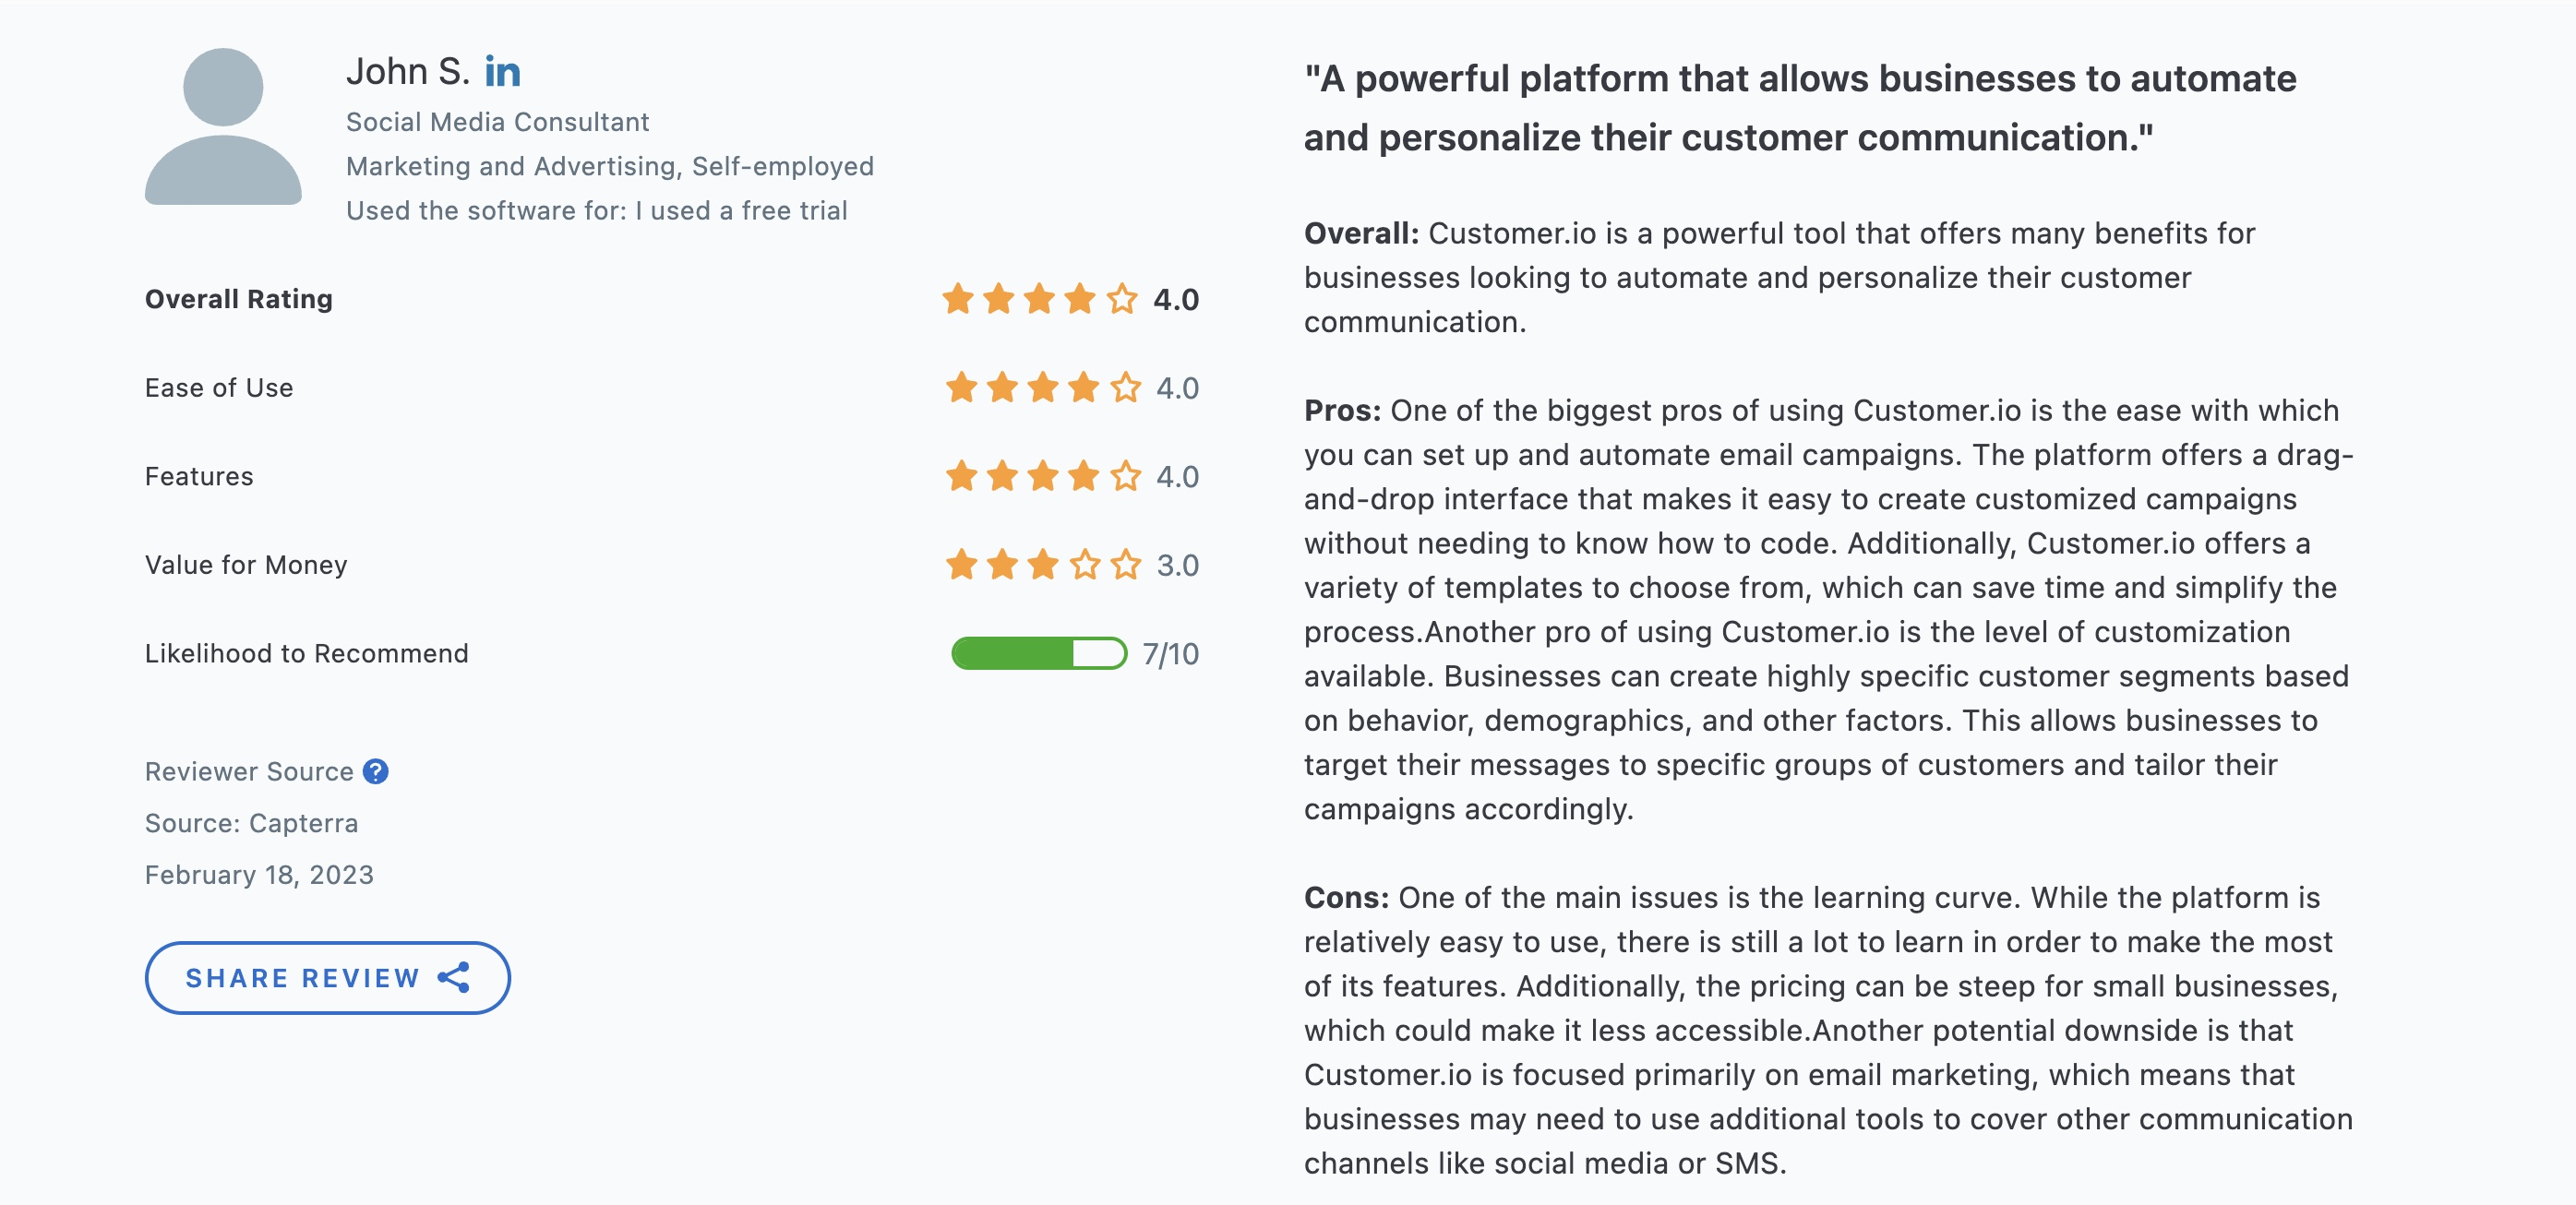Expand the Overall Rating row label
The height and width of the screenshot is (1205, 2576).
(239, 298)
